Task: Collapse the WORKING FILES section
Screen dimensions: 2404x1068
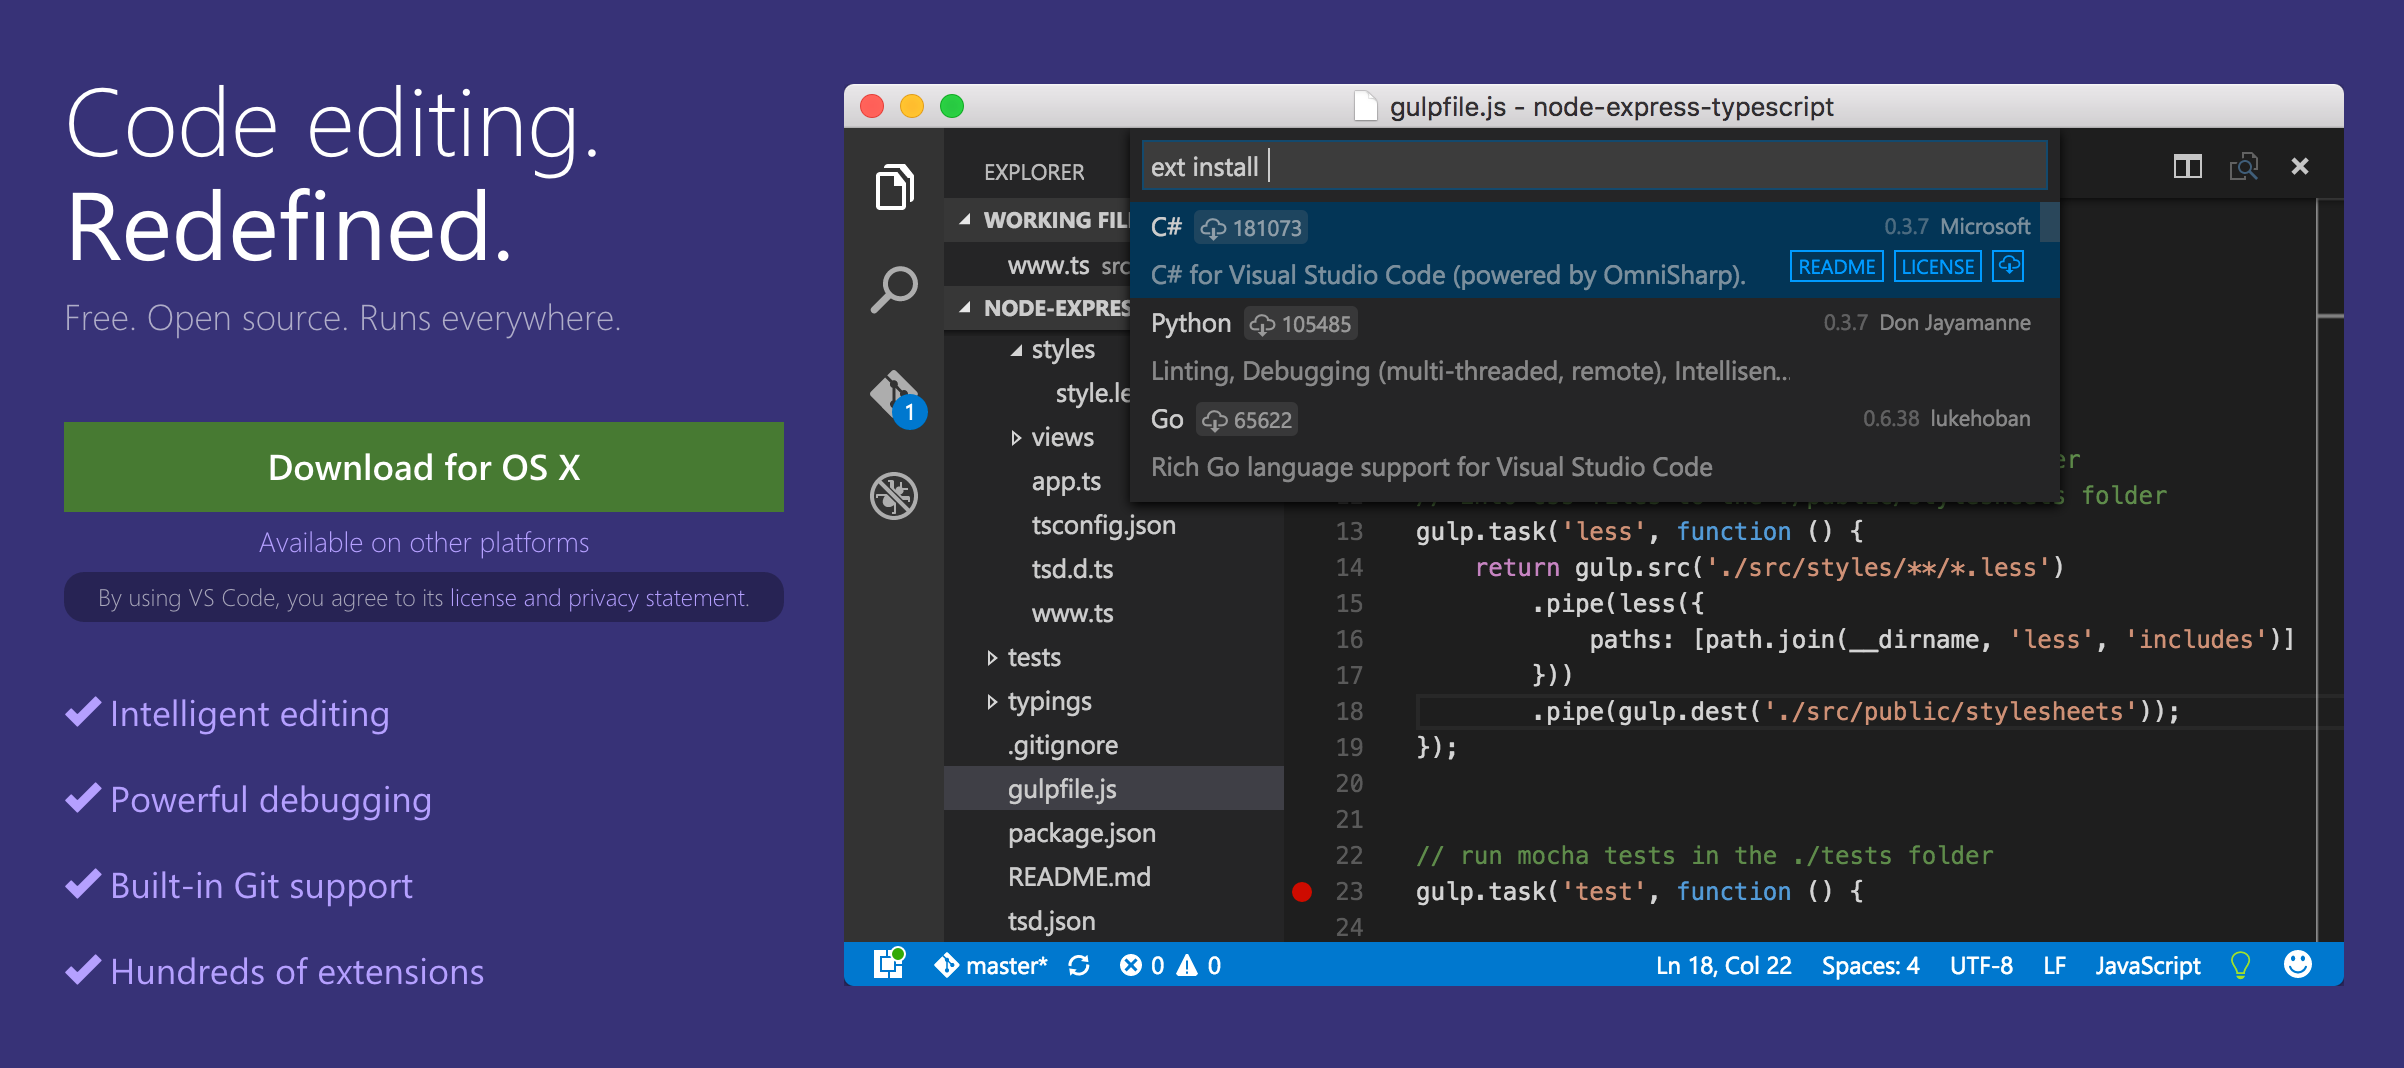Action: pos(965,220)
